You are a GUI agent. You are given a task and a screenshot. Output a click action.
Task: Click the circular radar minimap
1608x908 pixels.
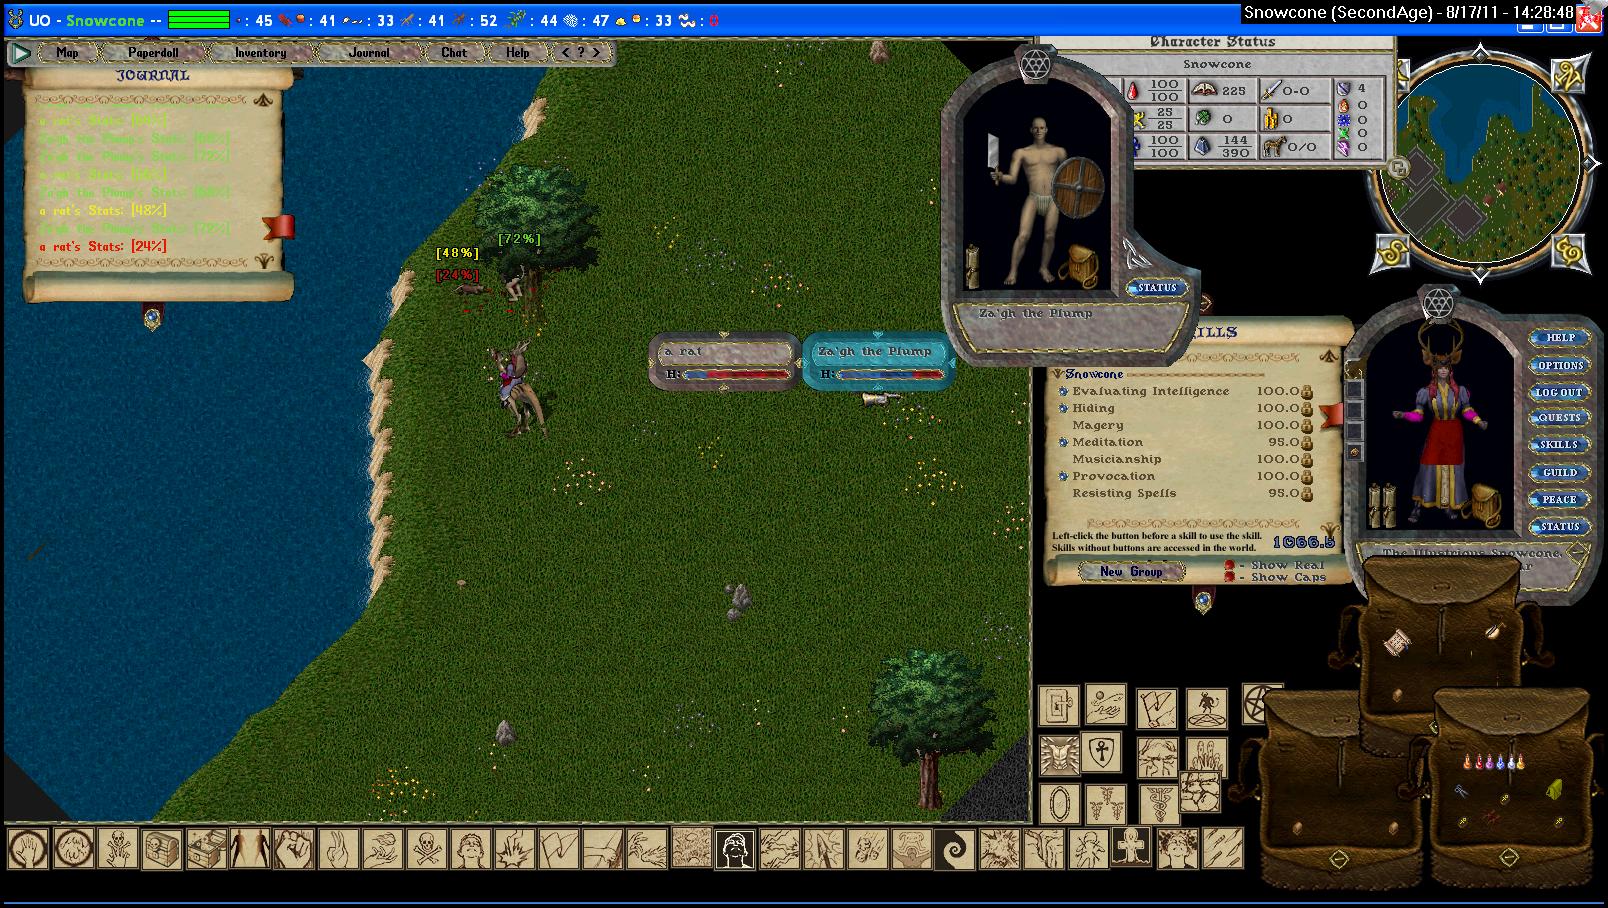1478,160
